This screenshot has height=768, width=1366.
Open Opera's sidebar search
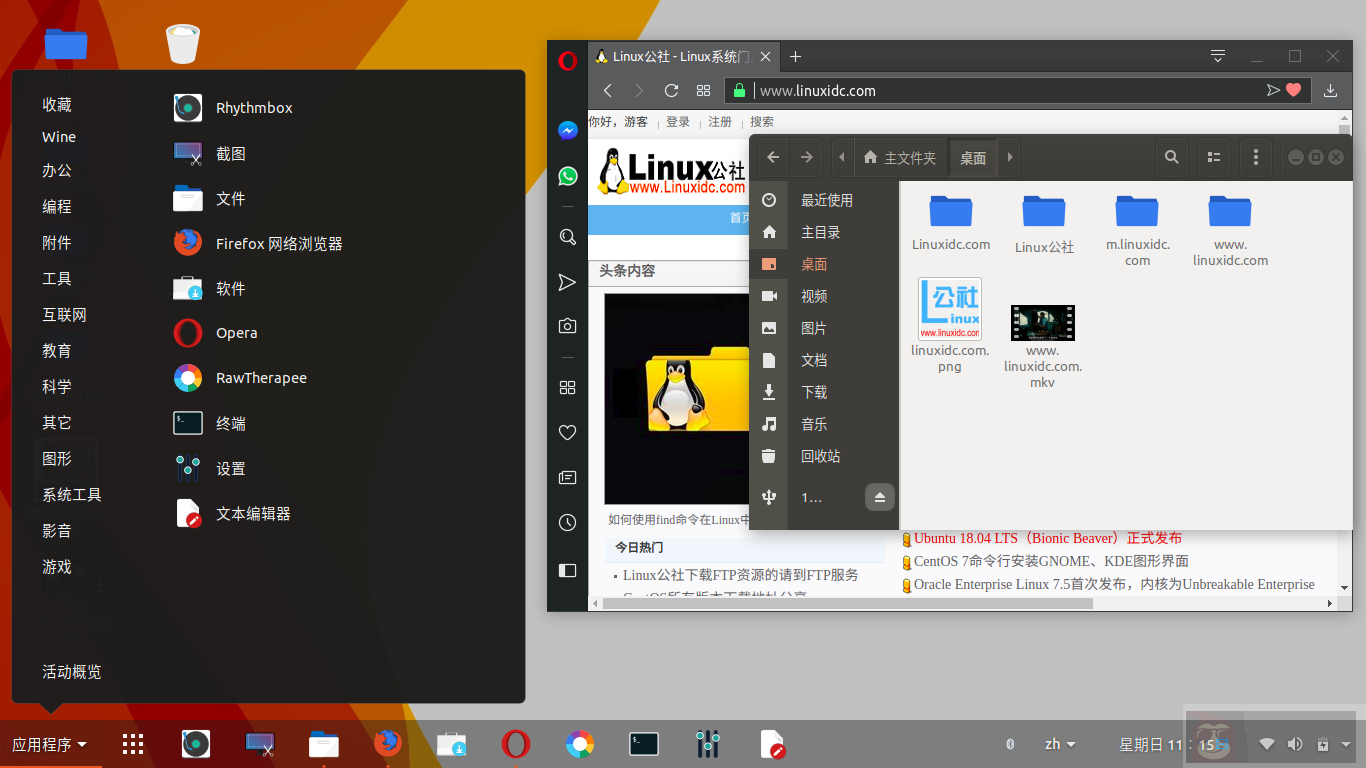[567, 238]
